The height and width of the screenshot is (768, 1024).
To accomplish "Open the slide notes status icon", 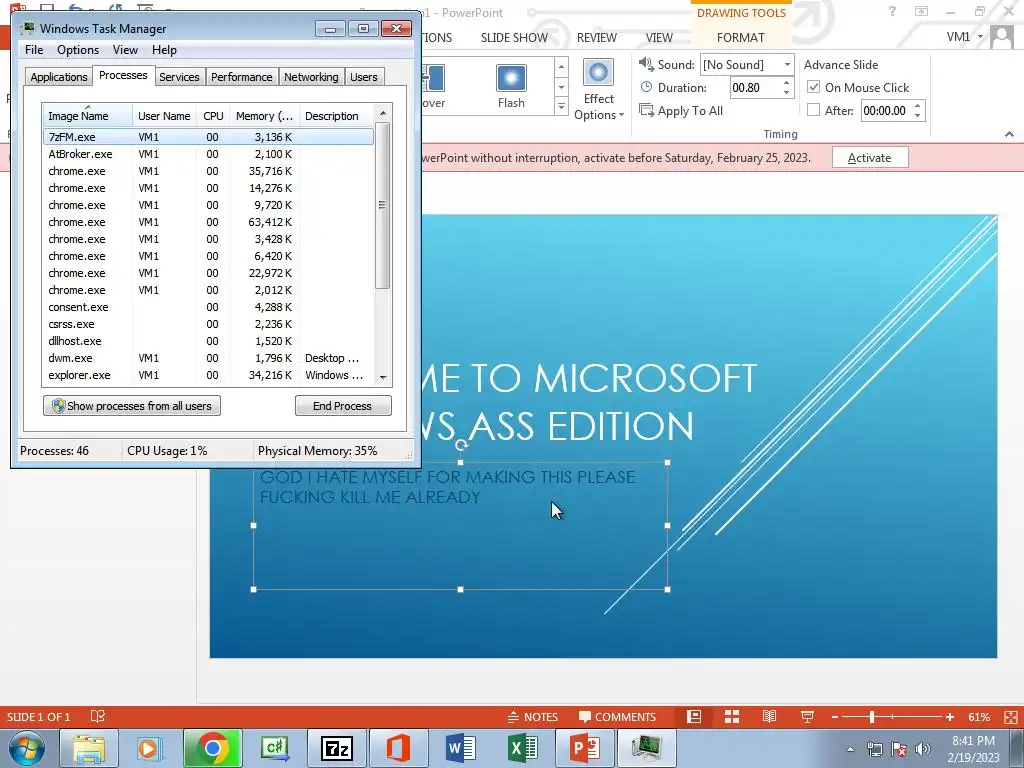I will [97, 716].
